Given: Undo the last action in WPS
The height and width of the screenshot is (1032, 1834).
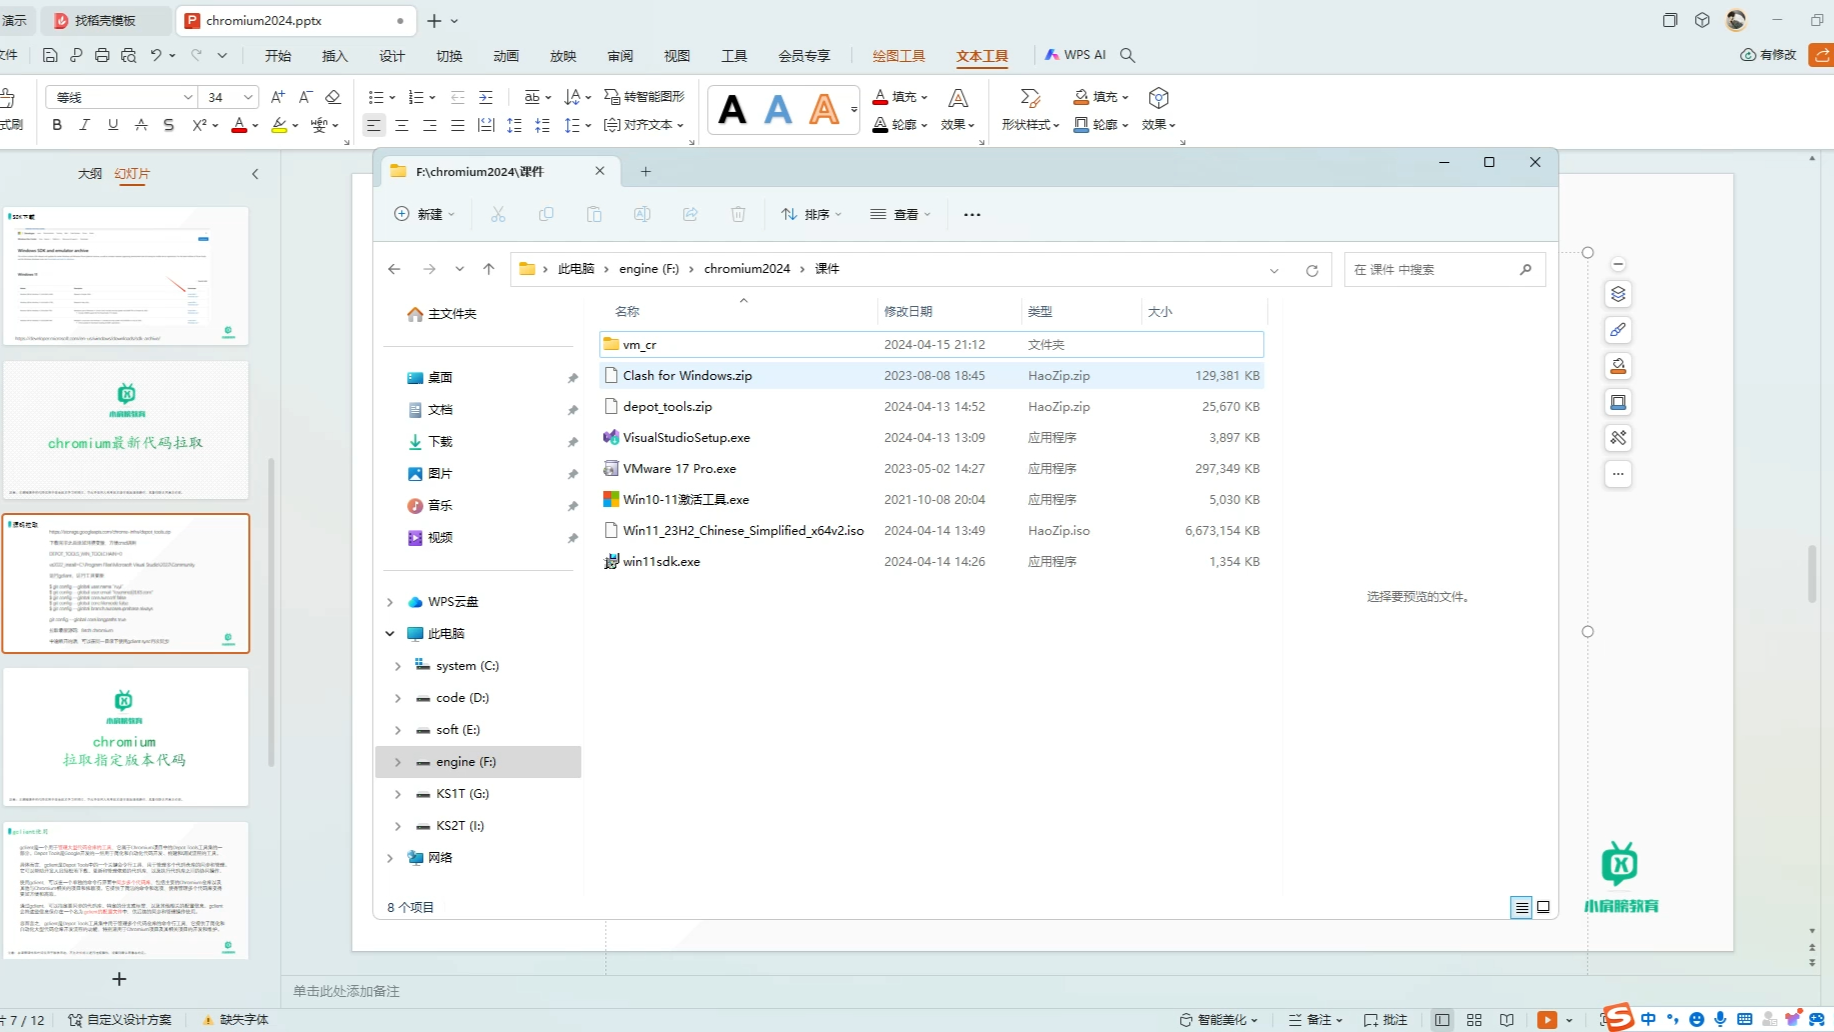Looking at the screenshot, I should click(156, 55).
